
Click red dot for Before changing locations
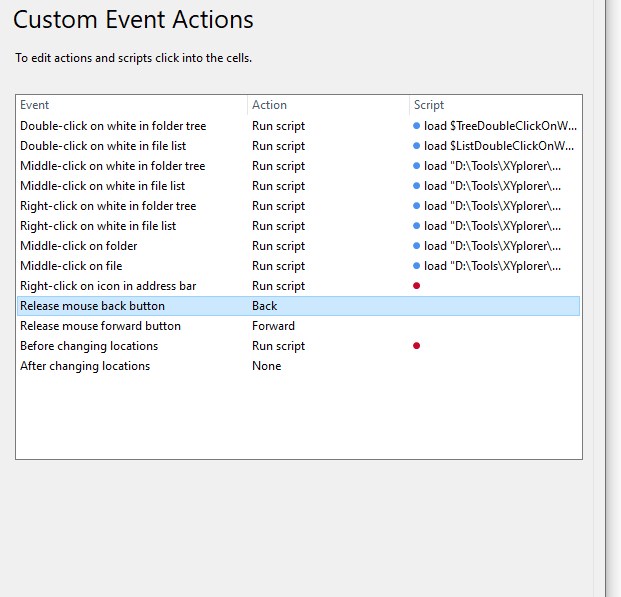tap(416, 346)
